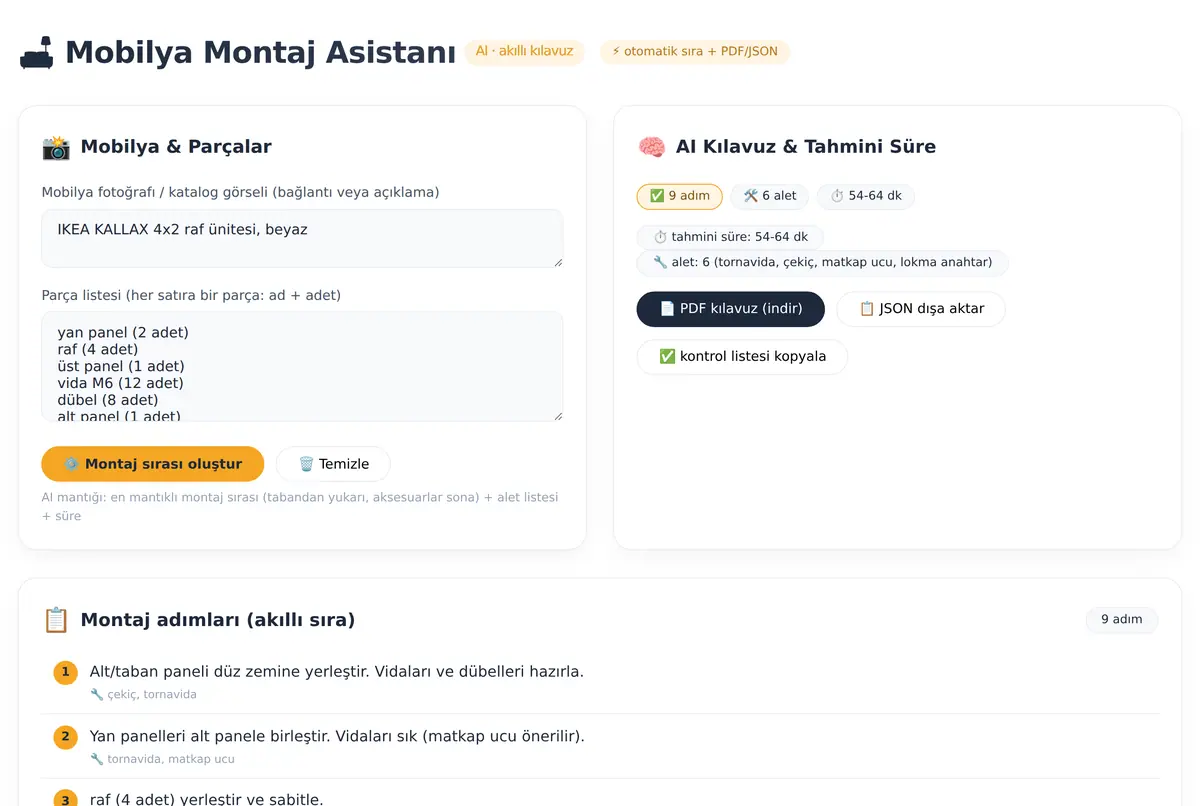Click the resize handle of the parts list textarea
1200x806 pixels.
(557, 415)
